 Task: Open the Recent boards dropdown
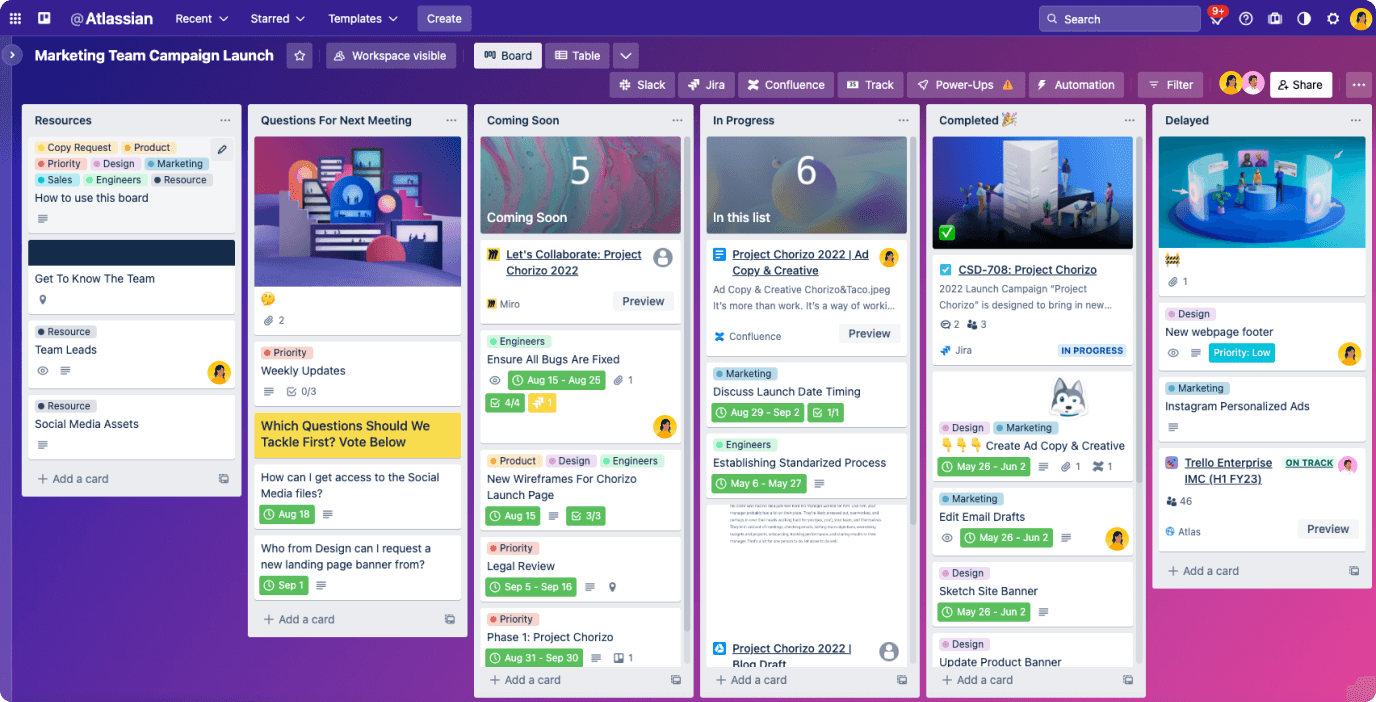click(201, 18)
